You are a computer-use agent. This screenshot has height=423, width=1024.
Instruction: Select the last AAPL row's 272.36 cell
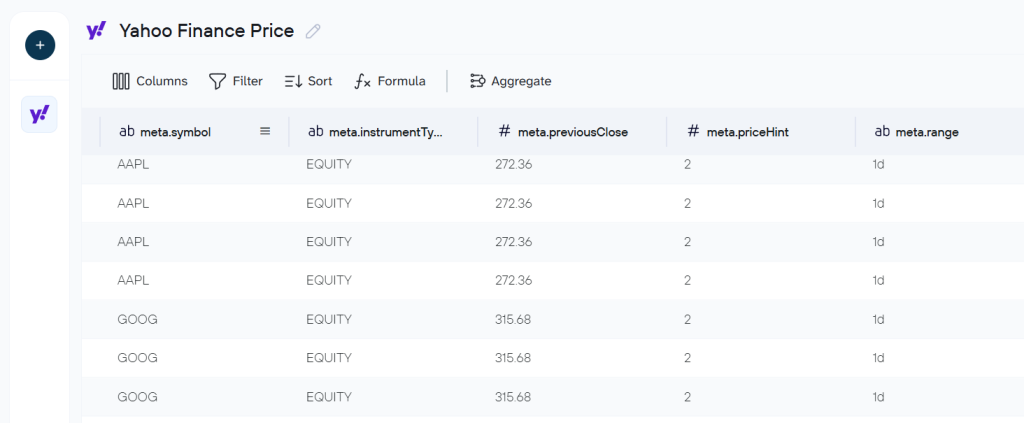coord(513,280)
